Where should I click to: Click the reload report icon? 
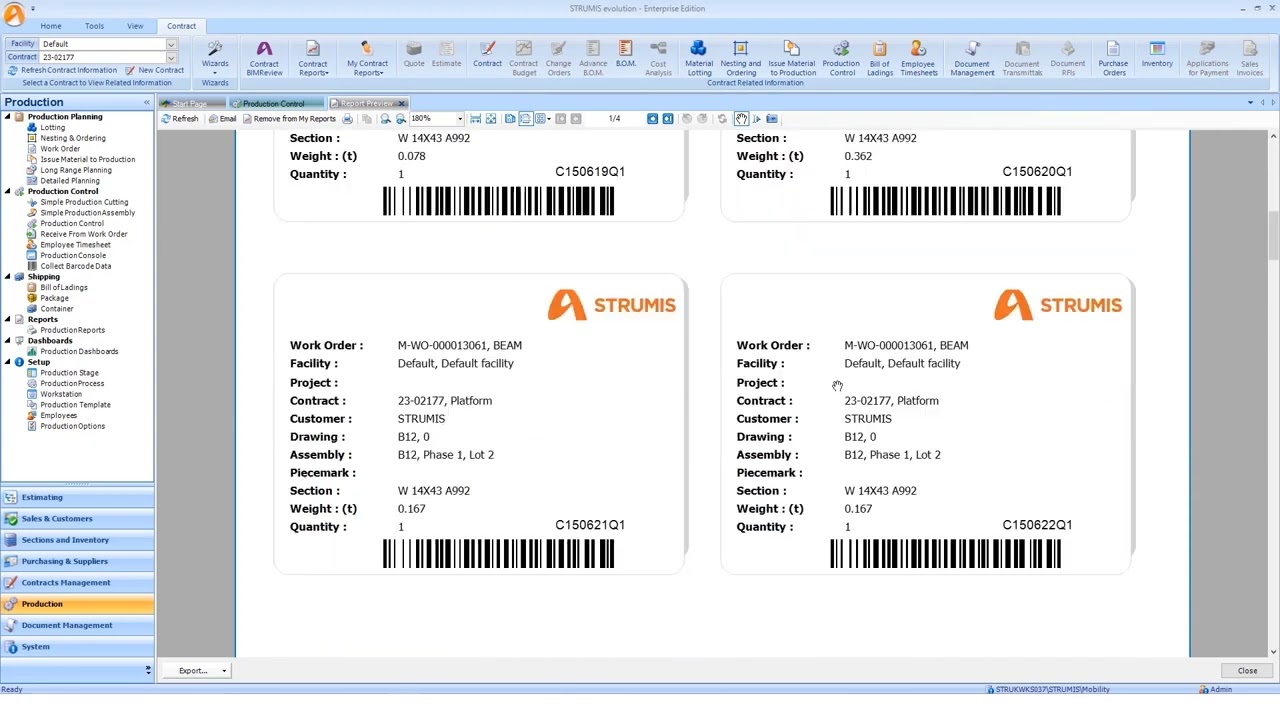(x=722, y=119)
